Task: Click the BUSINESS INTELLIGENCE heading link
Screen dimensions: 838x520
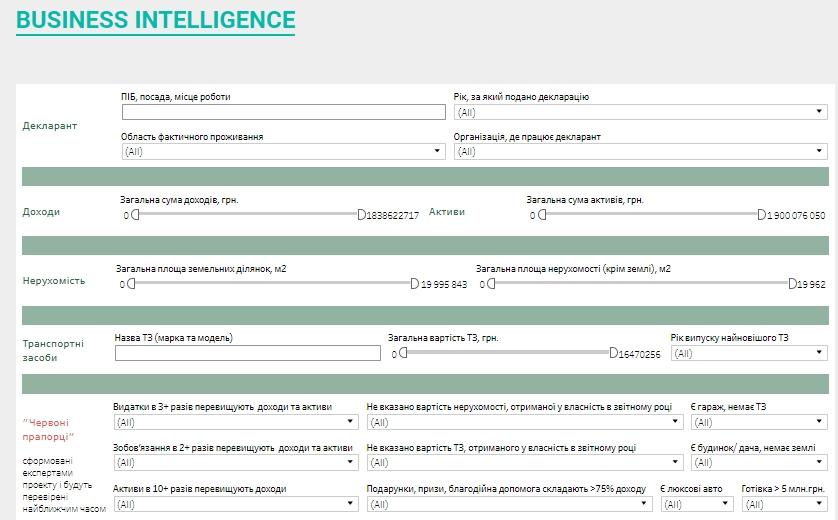Action: pos(156,20)
